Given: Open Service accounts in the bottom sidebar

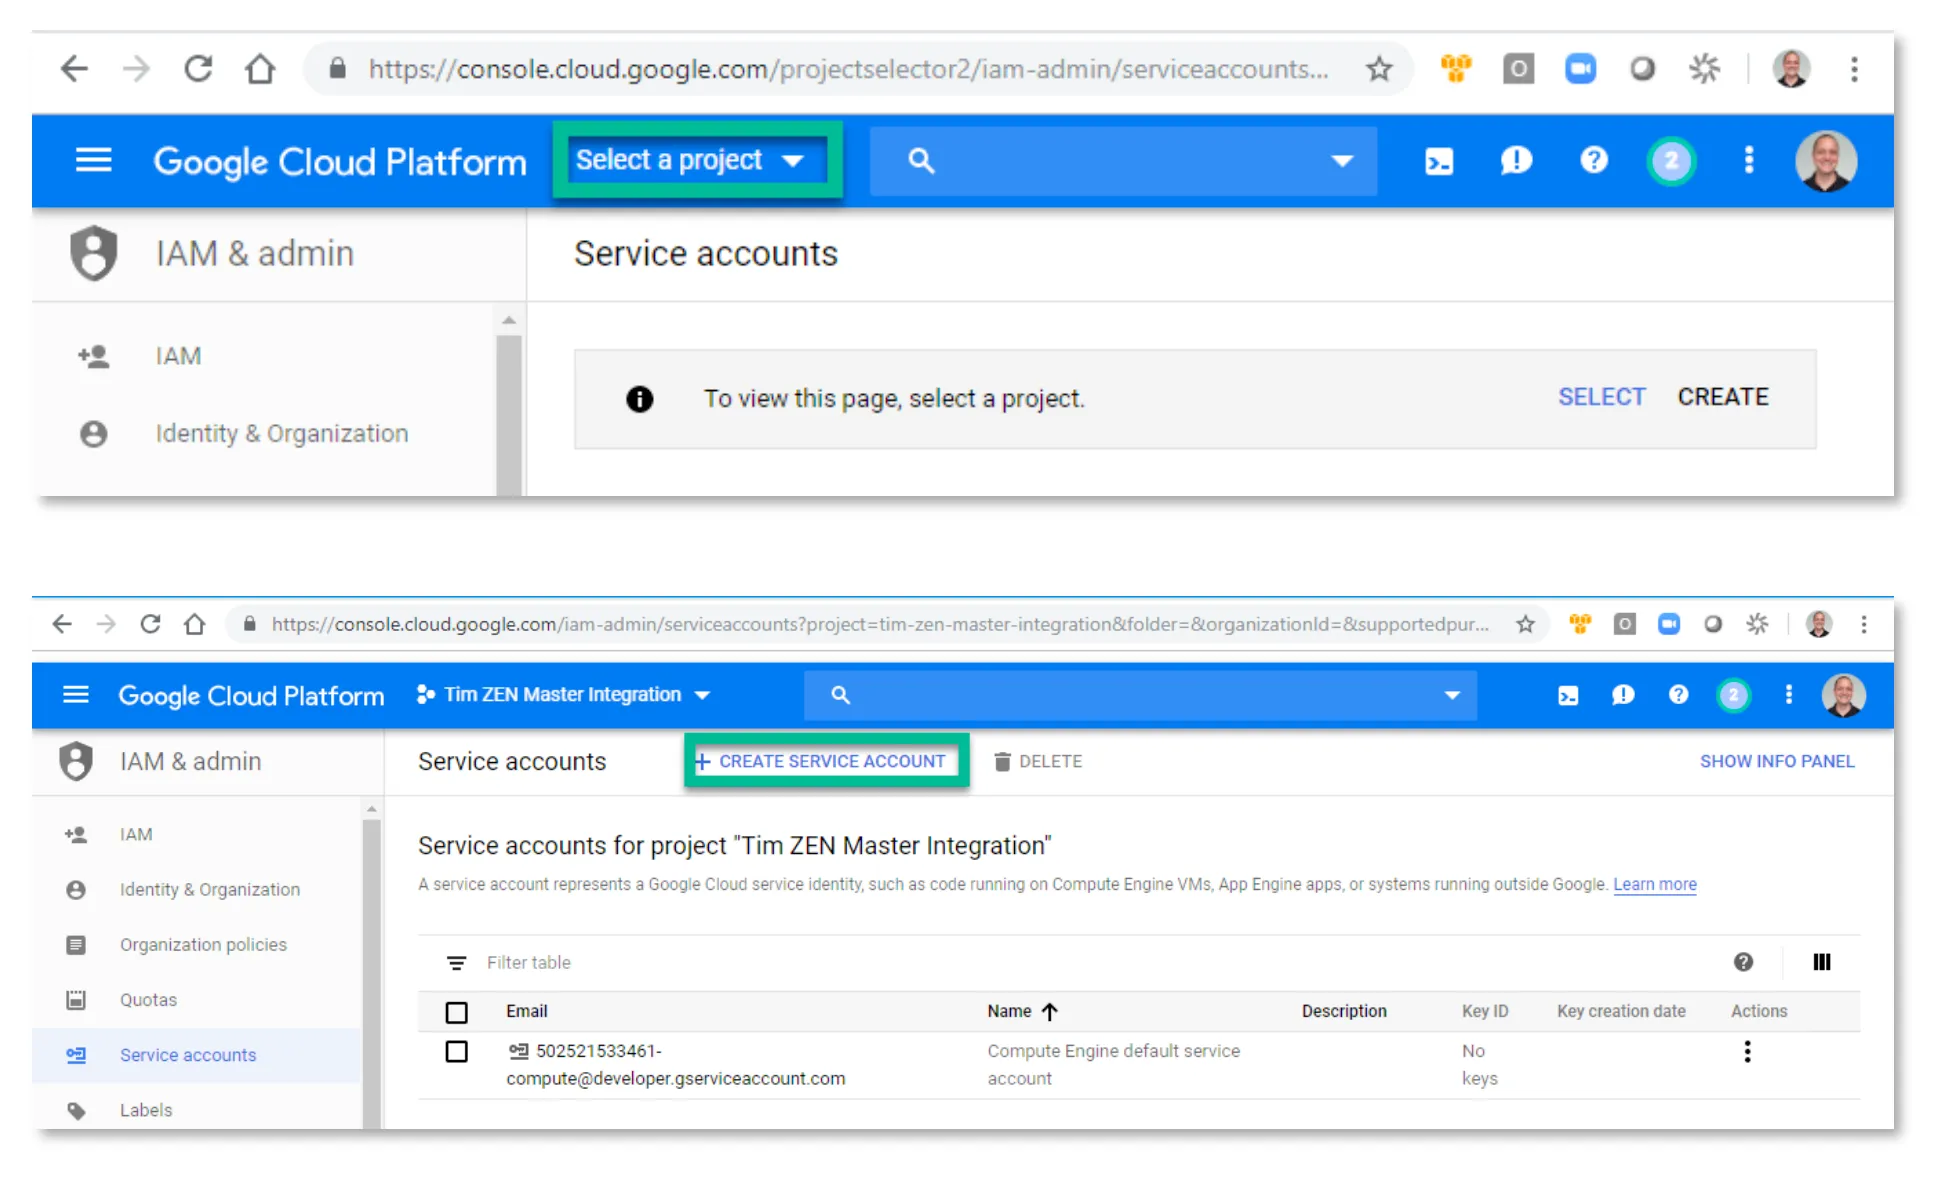Looking at the screenshot, I should coord(188,1055).
